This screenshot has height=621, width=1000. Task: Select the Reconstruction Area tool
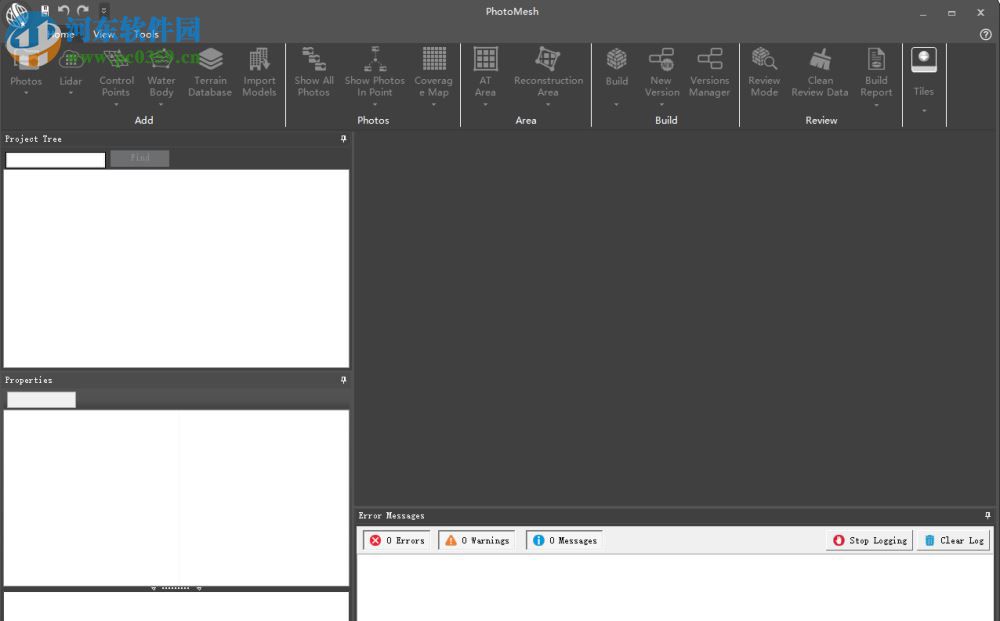[547, 70]
